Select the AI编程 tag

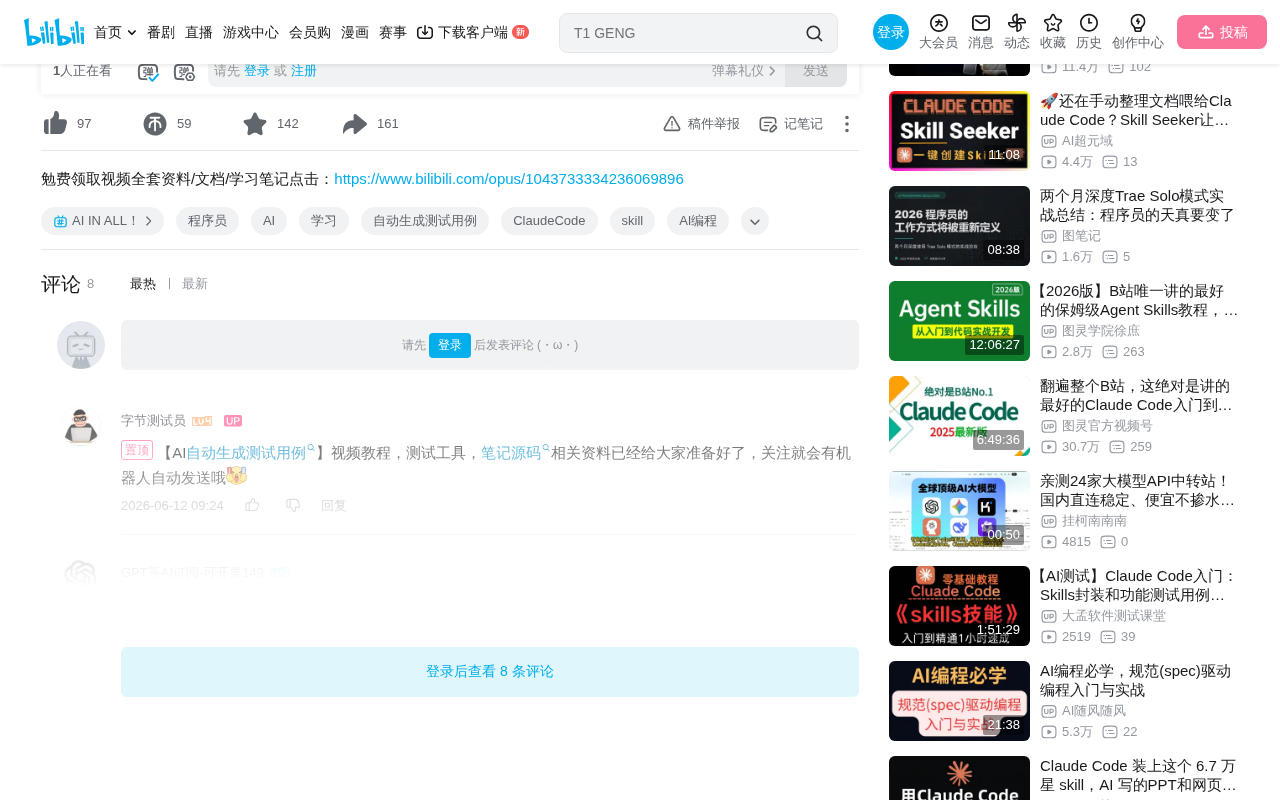click(698, 221)
